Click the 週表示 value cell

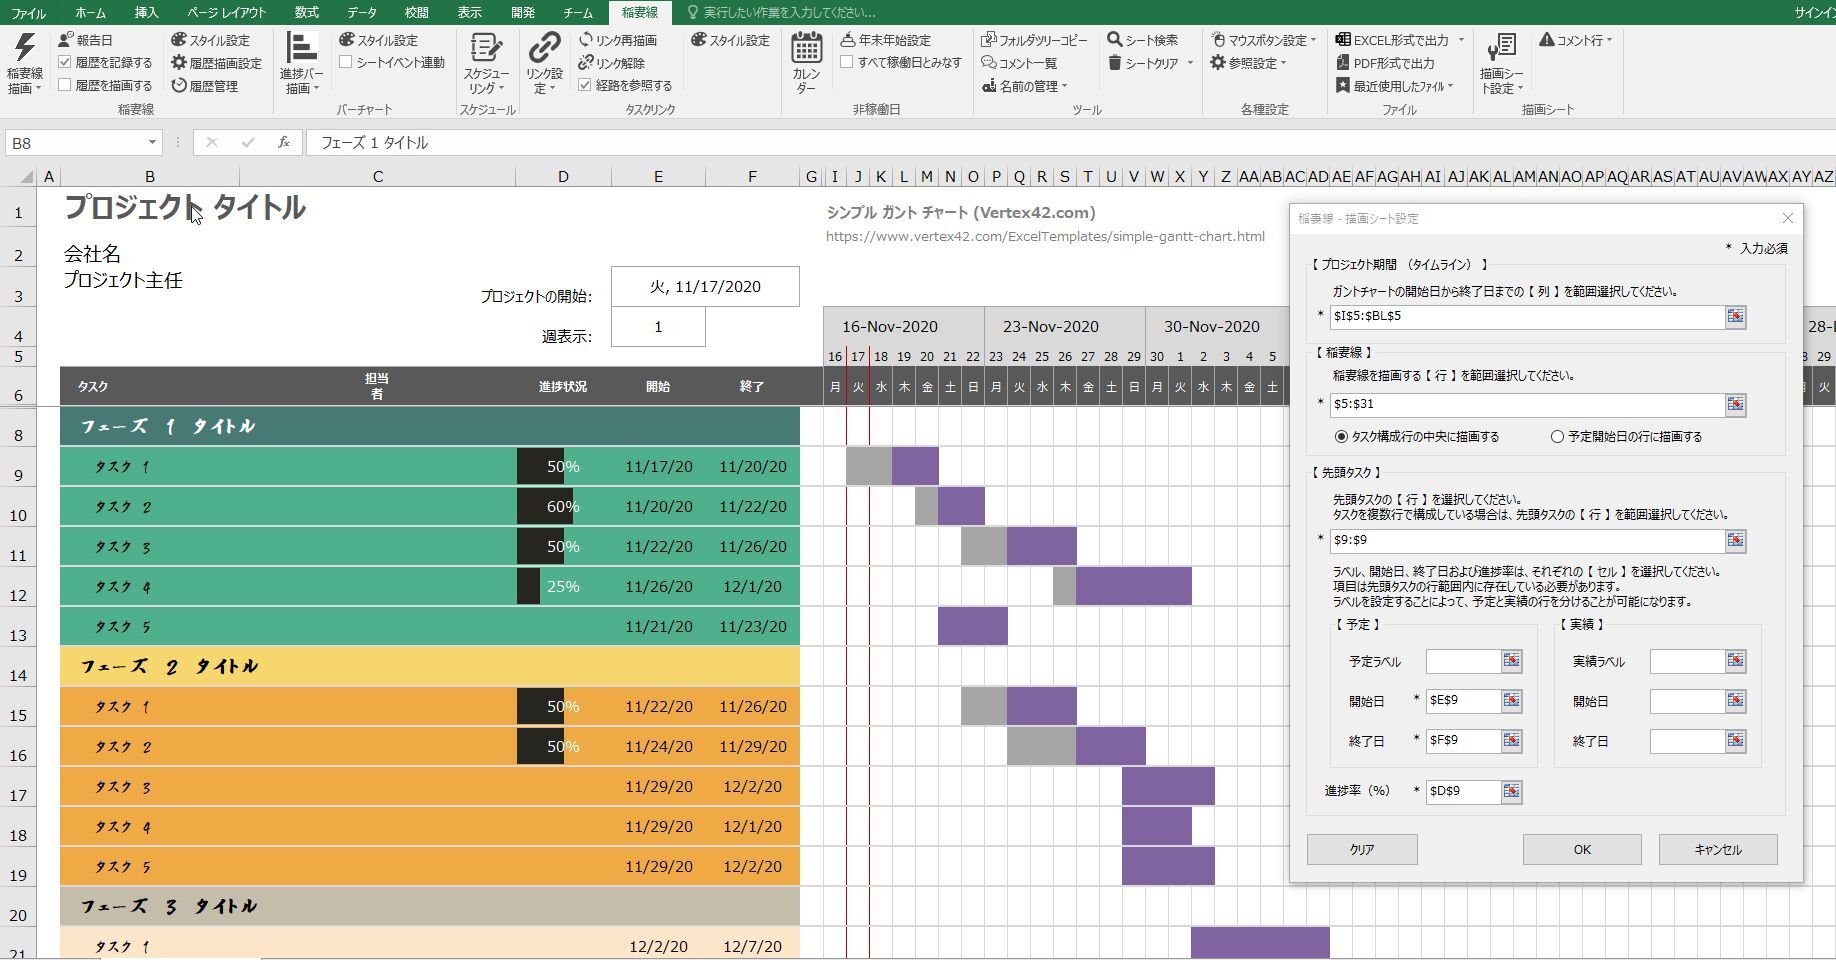[658, 327]
